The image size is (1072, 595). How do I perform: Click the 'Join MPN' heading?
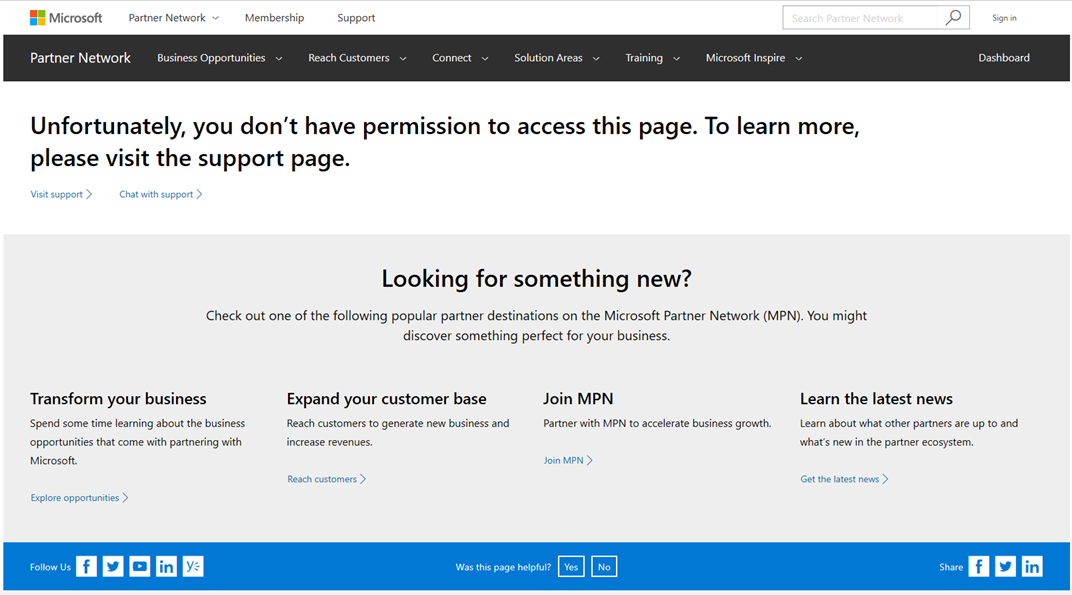(x=578, y=399)
